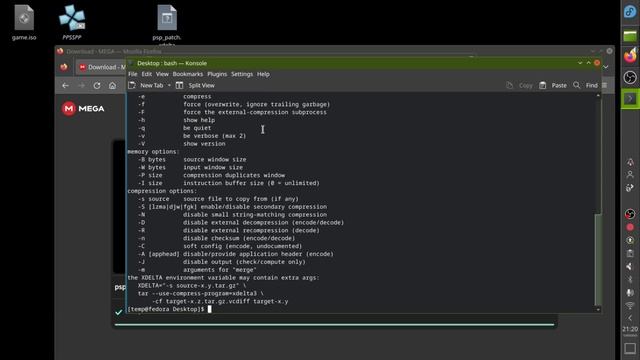Open clipboard tray icon
Viewport: 640px width, 360px height.
pyautogui.click(x=630, y=253)
